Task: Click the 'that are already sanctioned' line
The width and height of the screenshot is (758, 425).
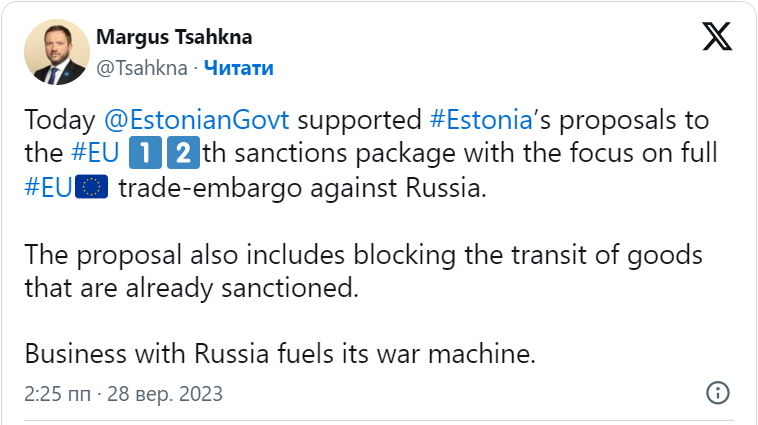Action: (191, 288)
